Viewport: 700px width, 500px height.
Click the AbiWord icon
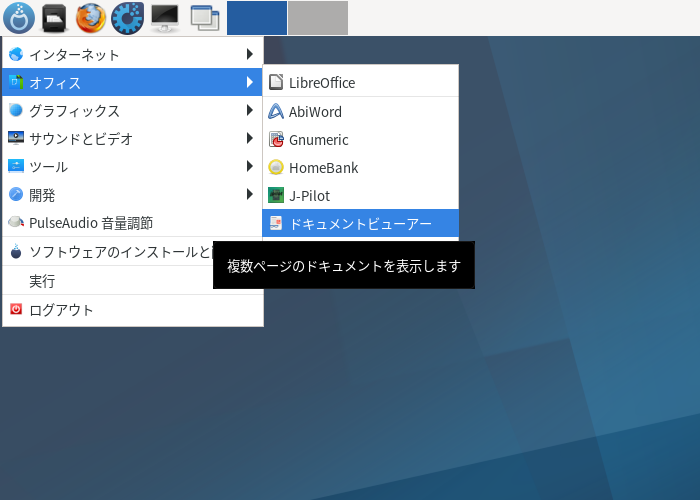(276, 111)
